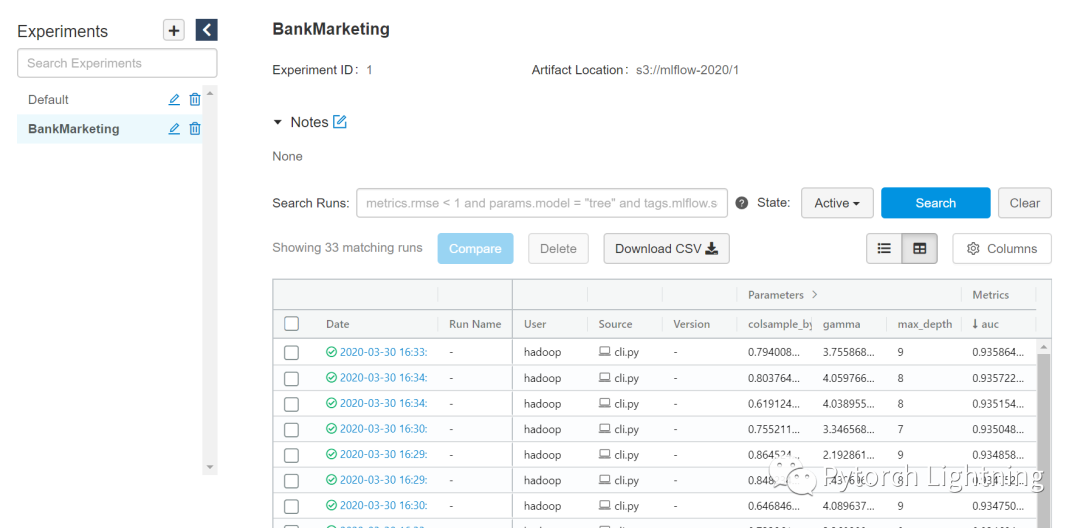Open the Columns selector
Image resolution: width=1080 pixels, height=528 pixels.
point(1002,249)
